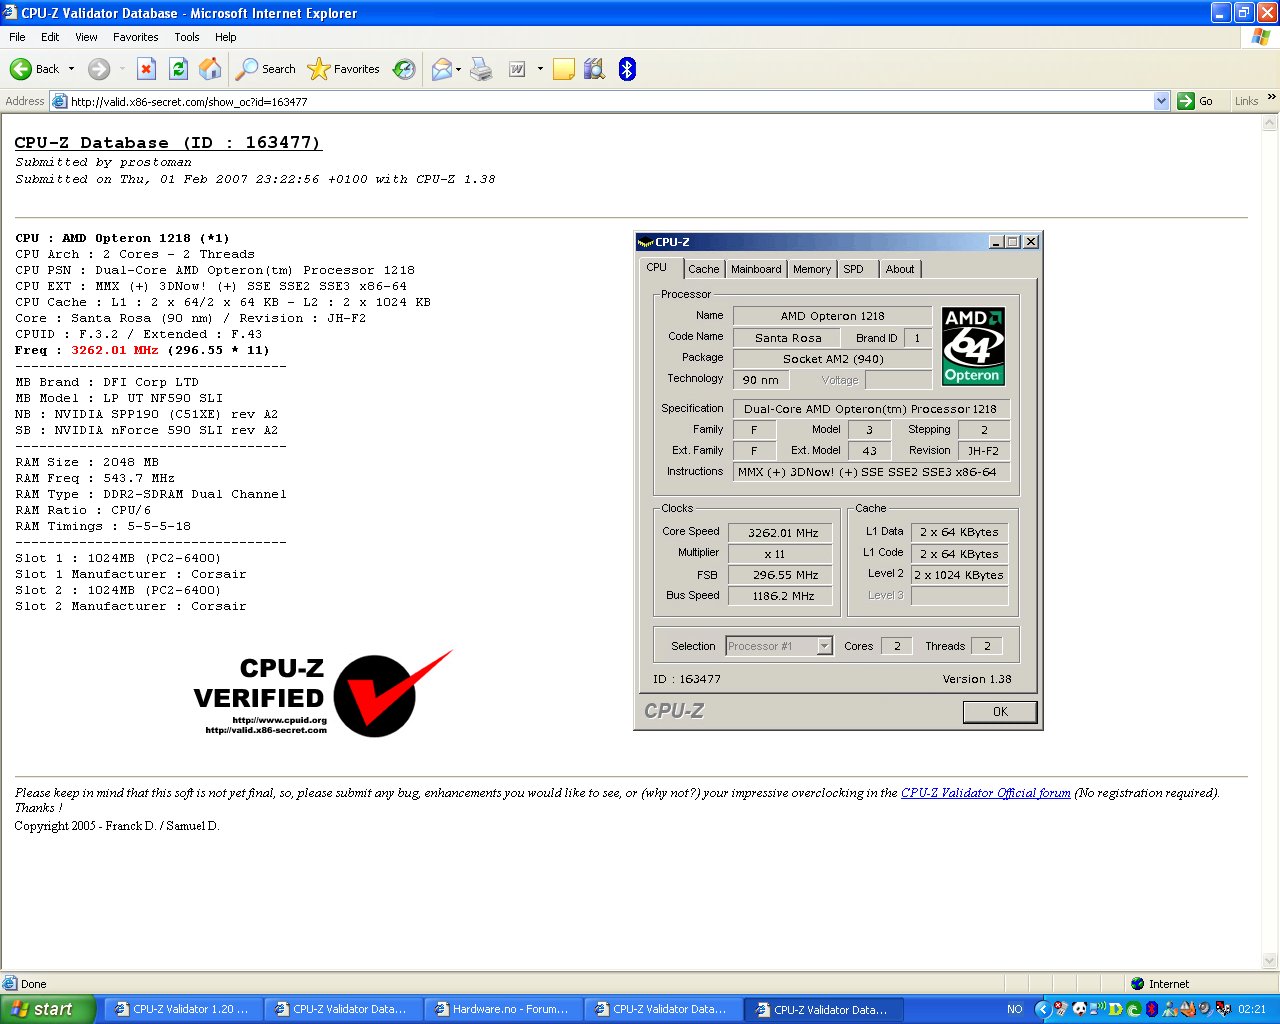Click the Mail envelope toolbar icon
Image resolution: width=1280 pixels, height=1024 pixels.
click(441, 69)
